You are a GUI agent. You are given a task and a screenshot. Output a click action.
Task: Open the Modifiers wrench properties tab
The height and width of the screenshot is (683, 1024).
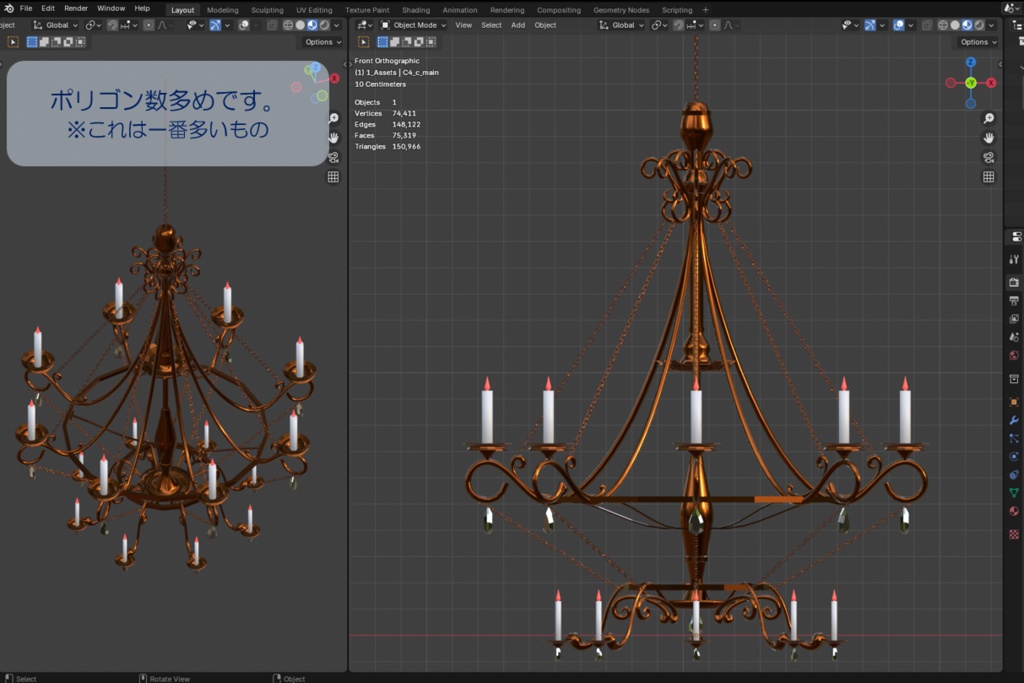point(1014,420)
